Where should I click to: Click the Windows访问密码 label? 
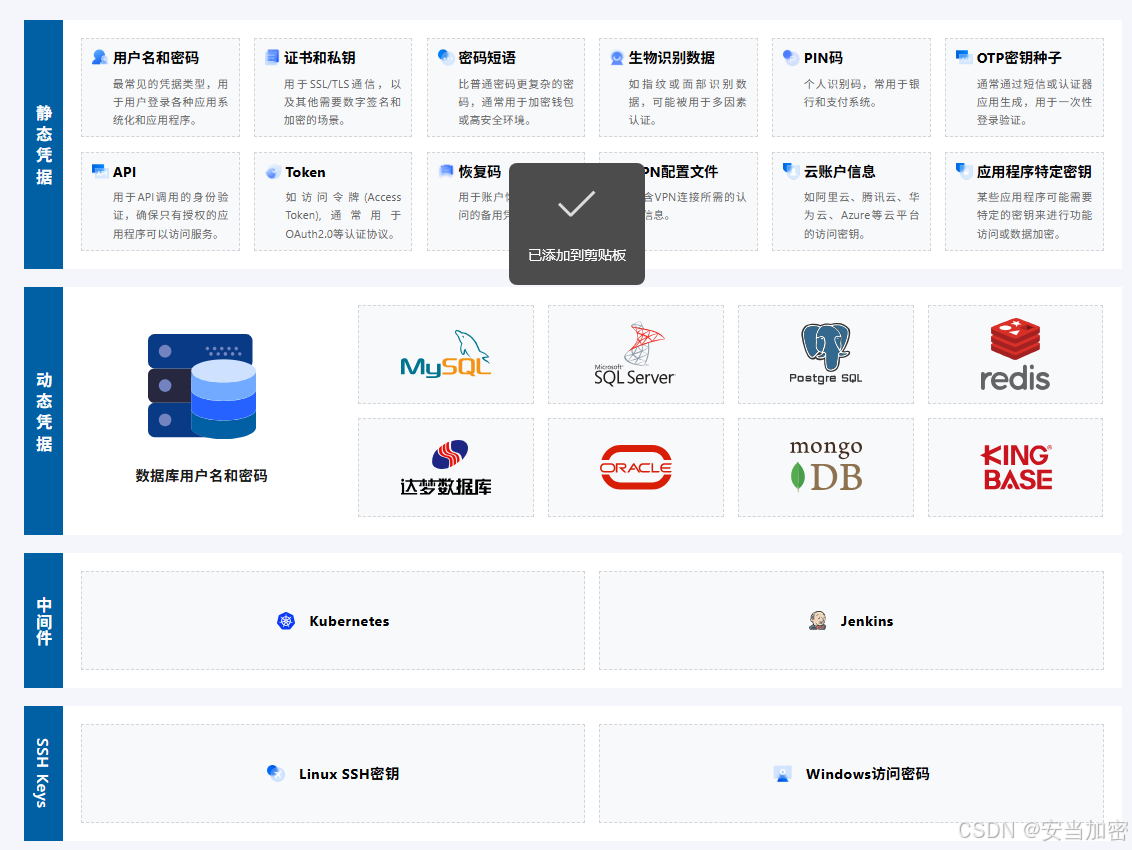868,773
